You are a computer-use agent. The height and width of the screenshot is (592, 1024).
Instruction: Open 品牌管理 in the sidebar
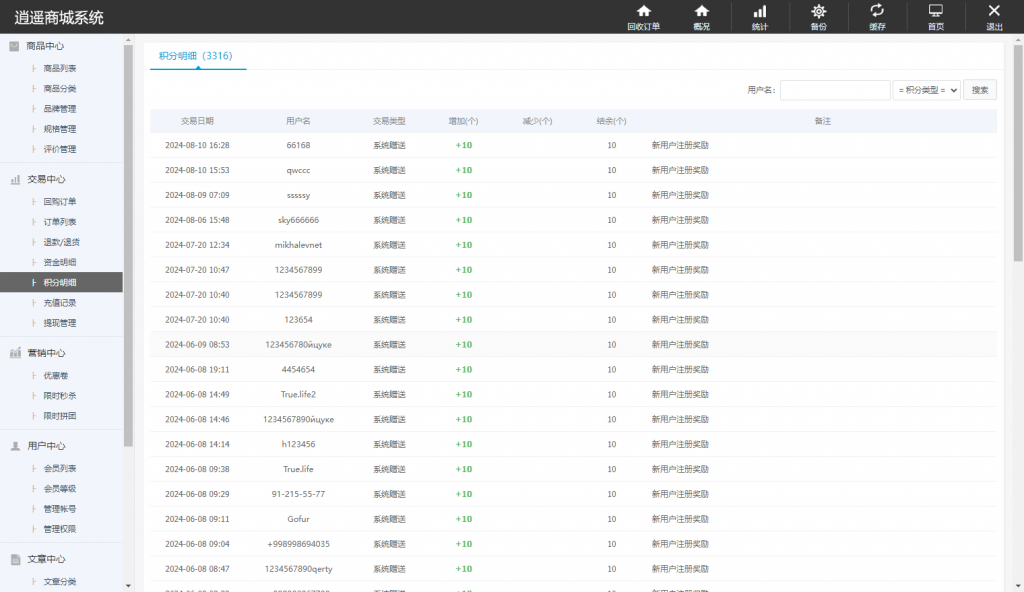click(60, 108)
